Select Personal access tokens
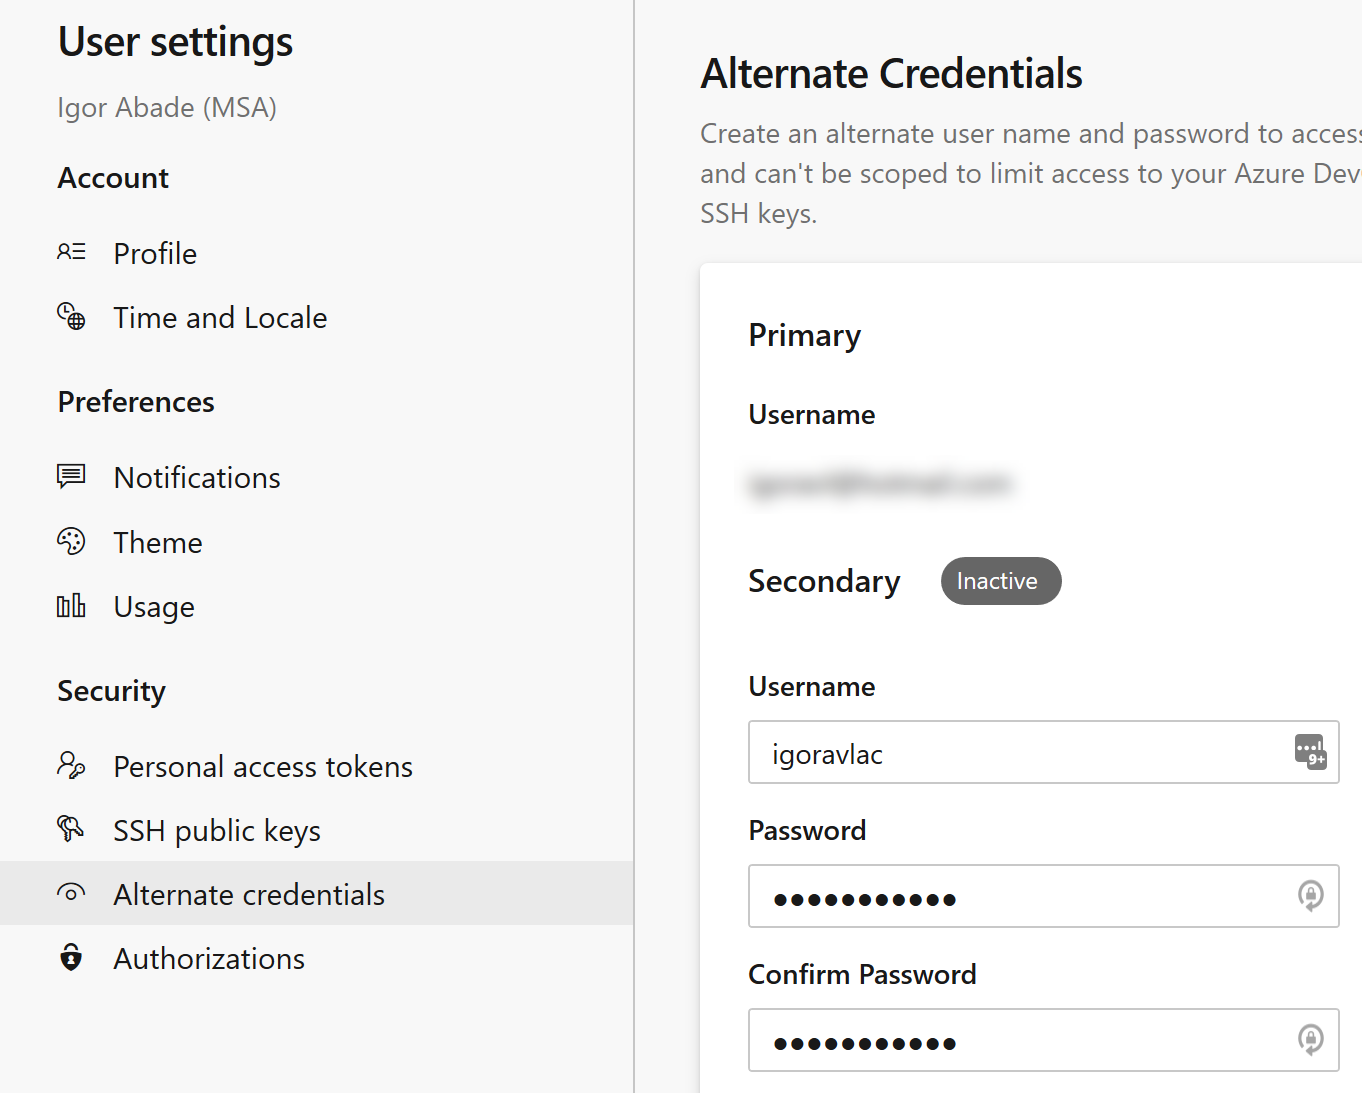This screenshot has height=1093, width=1362. point(263,766)
